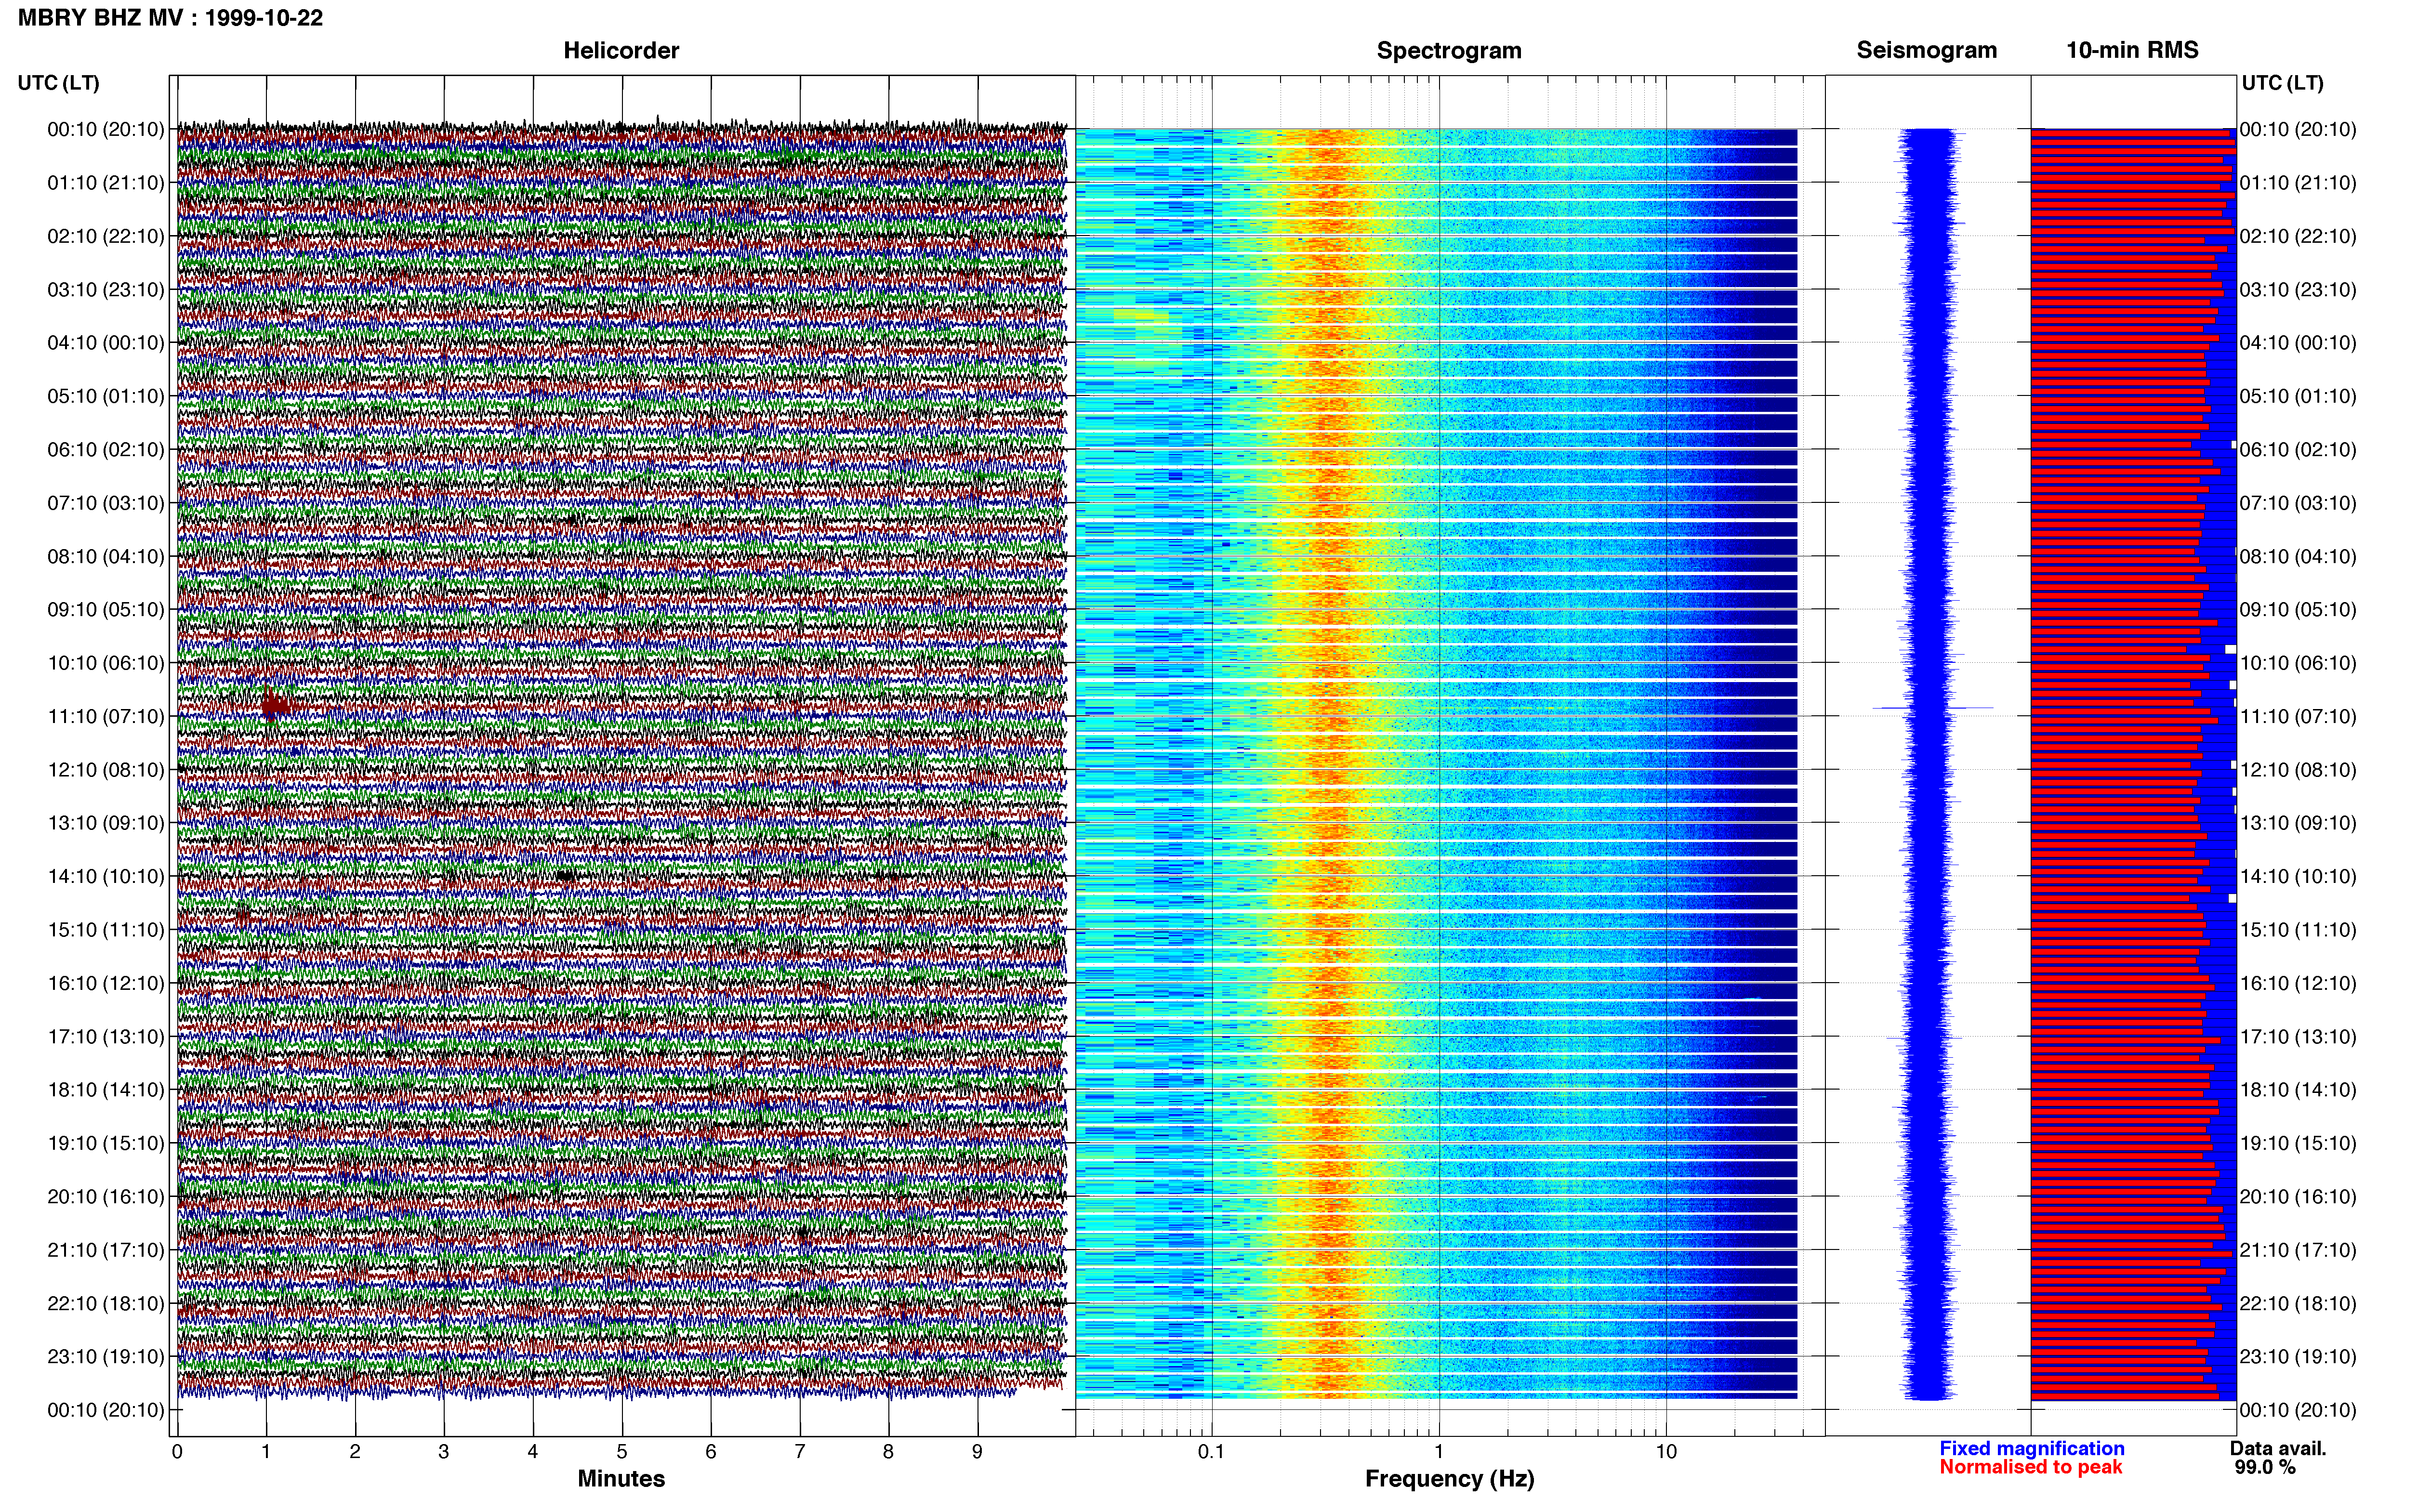Click the '10' tick on the frequency axis
Viewport: 2418px width, 1512px height.
[x=1666, y=1451]
